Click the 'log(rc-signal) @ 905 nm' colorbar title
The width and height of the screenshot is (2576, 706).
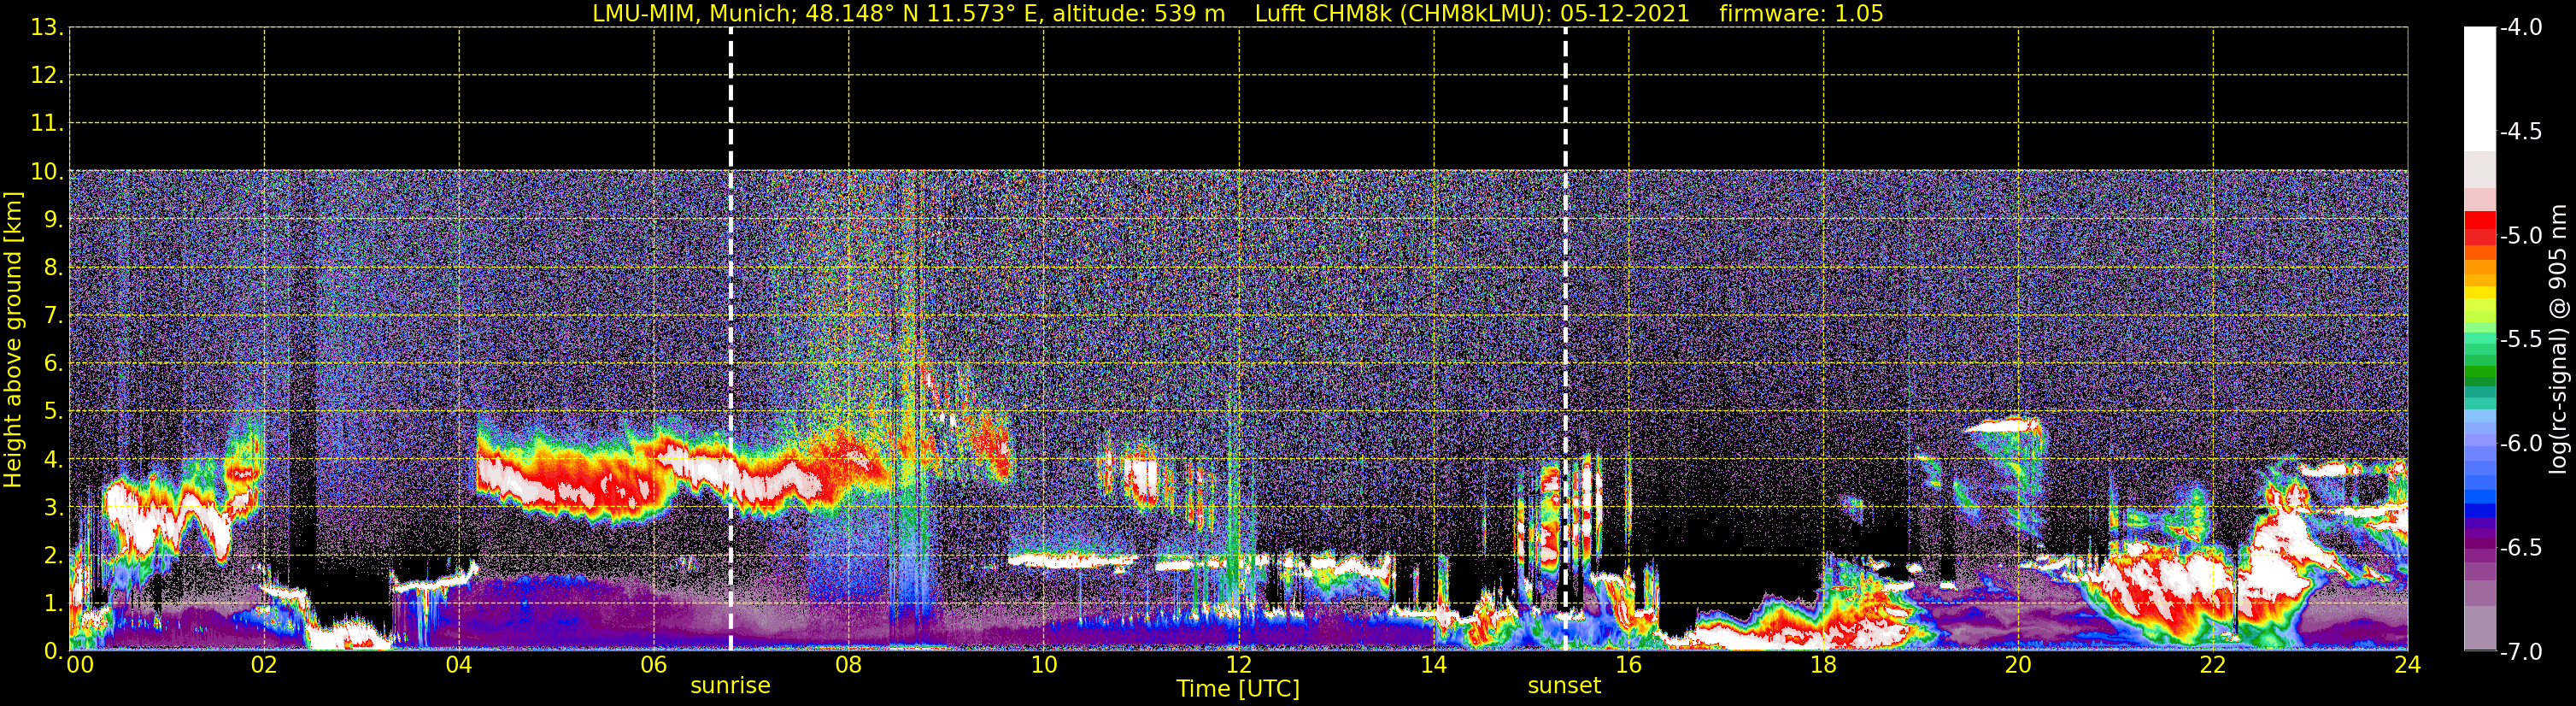(x=2558, y=339)
